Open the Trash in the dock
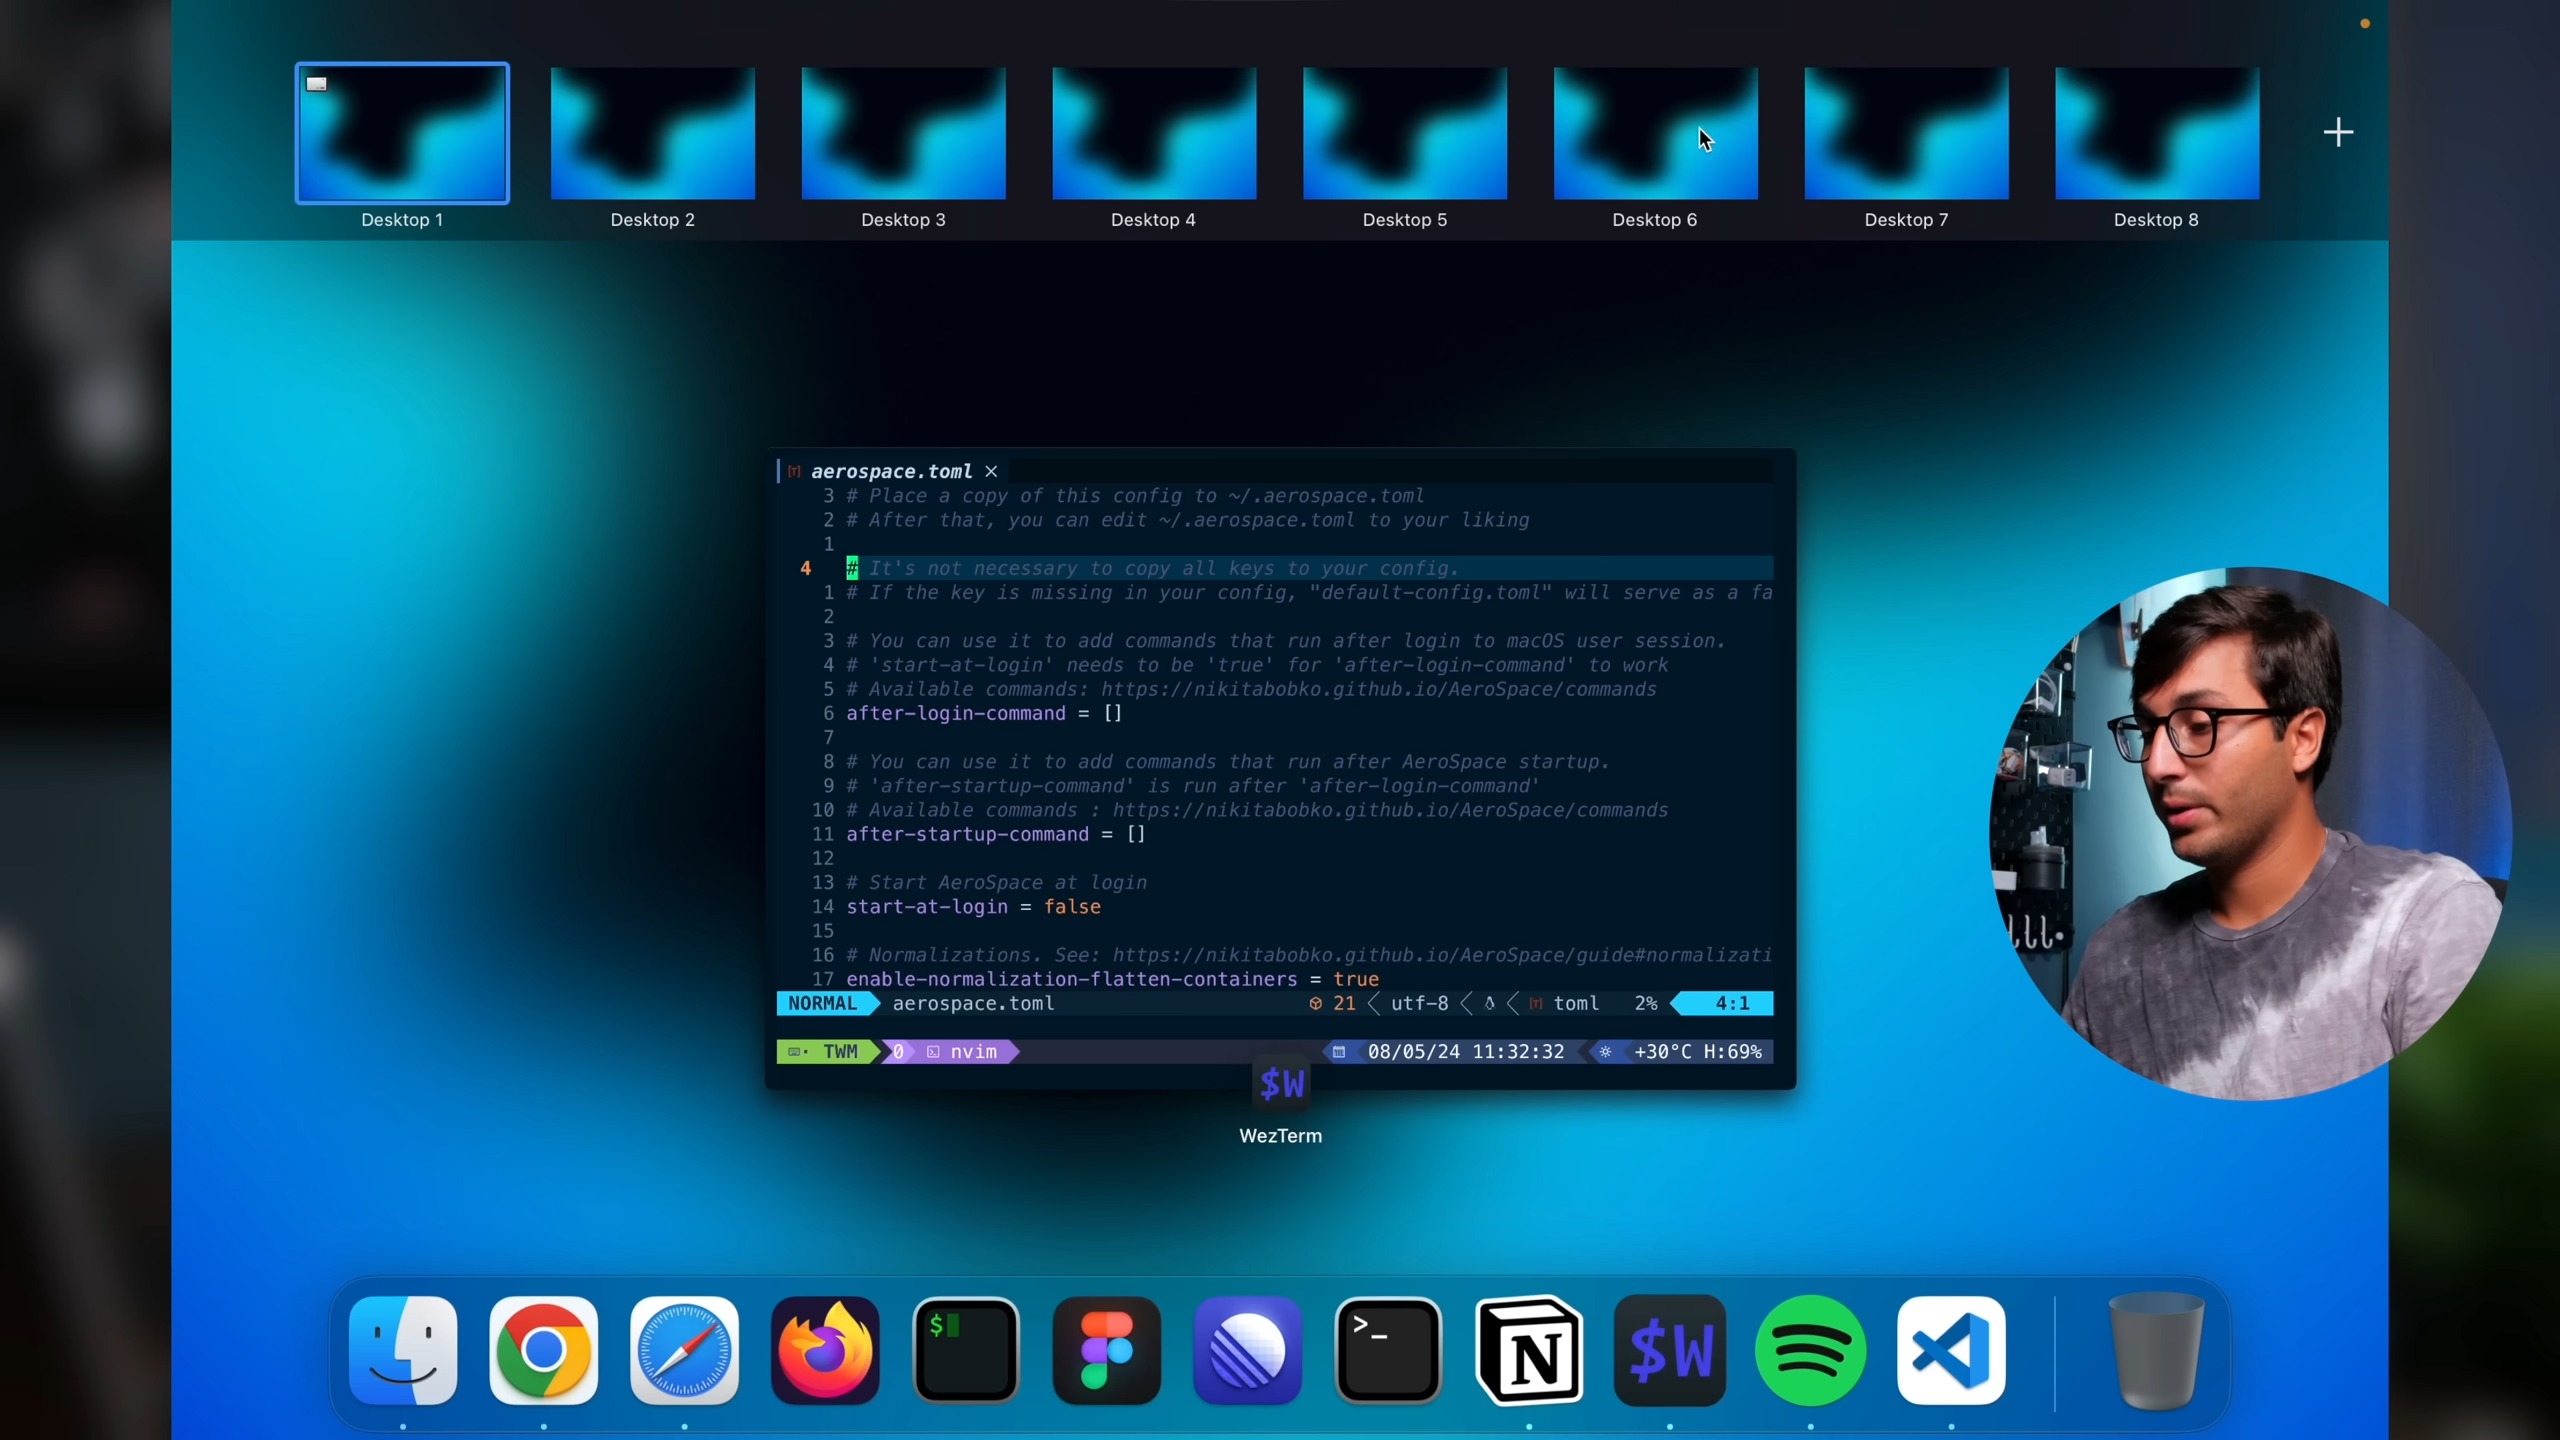2560x1440 pixels. [x=2156, y=1350]
